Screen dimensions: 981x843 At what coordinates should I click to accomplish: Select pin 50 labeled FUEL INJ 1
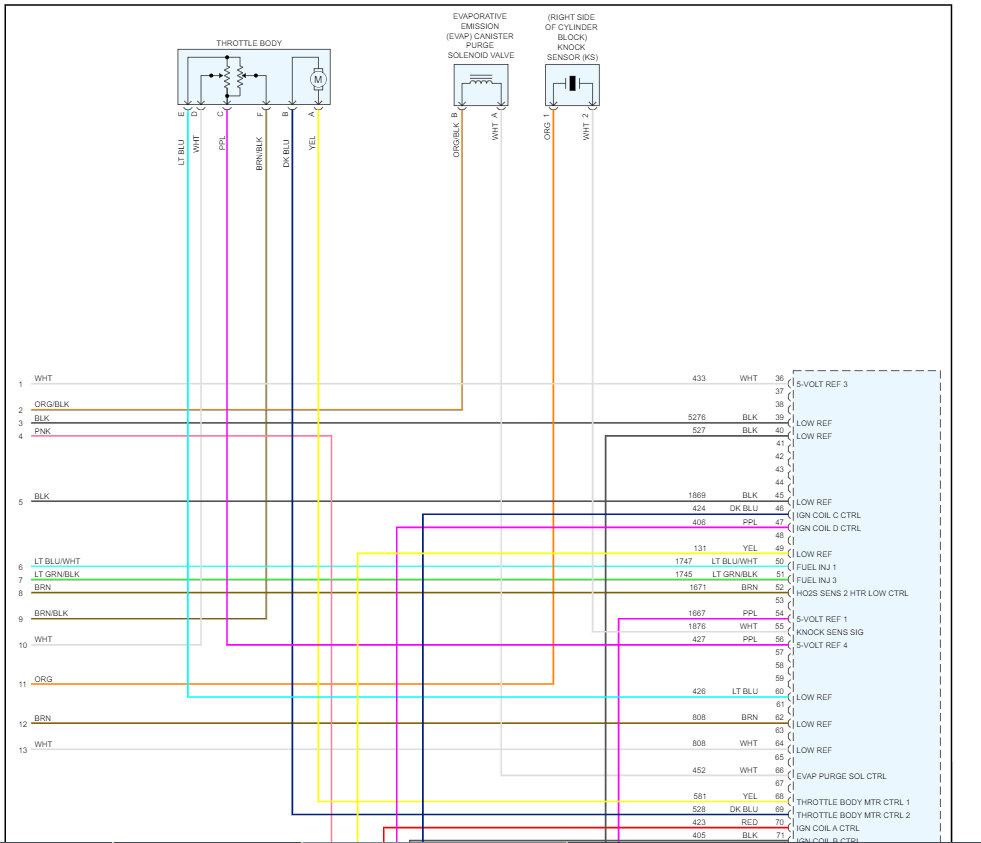[790, 566]
